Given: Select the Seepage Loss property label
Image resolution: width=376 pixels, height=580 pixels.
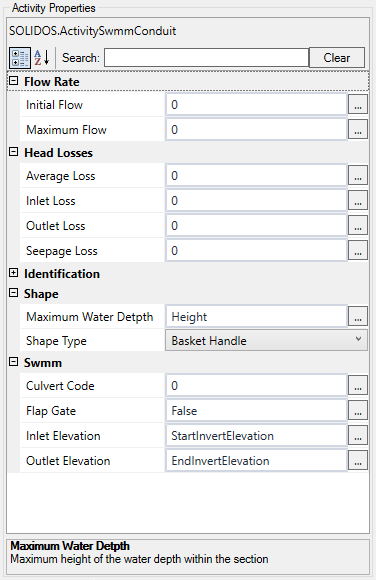Looking at the screenshot, I should 62,251.
